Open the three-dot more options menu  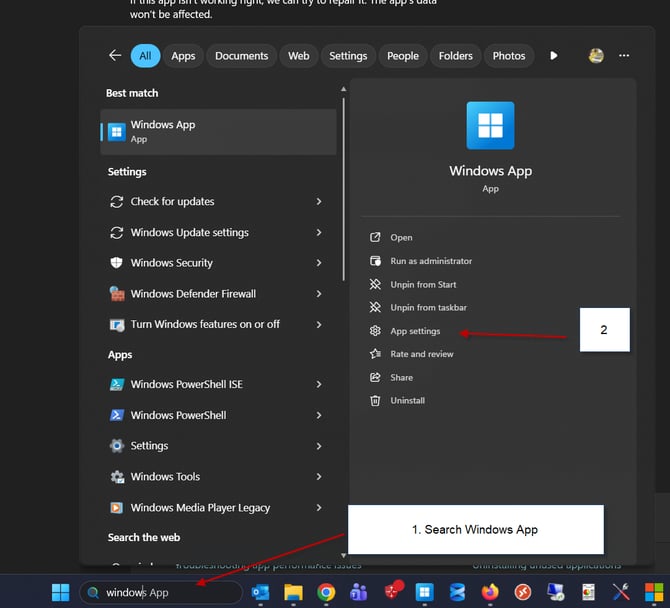624,56
